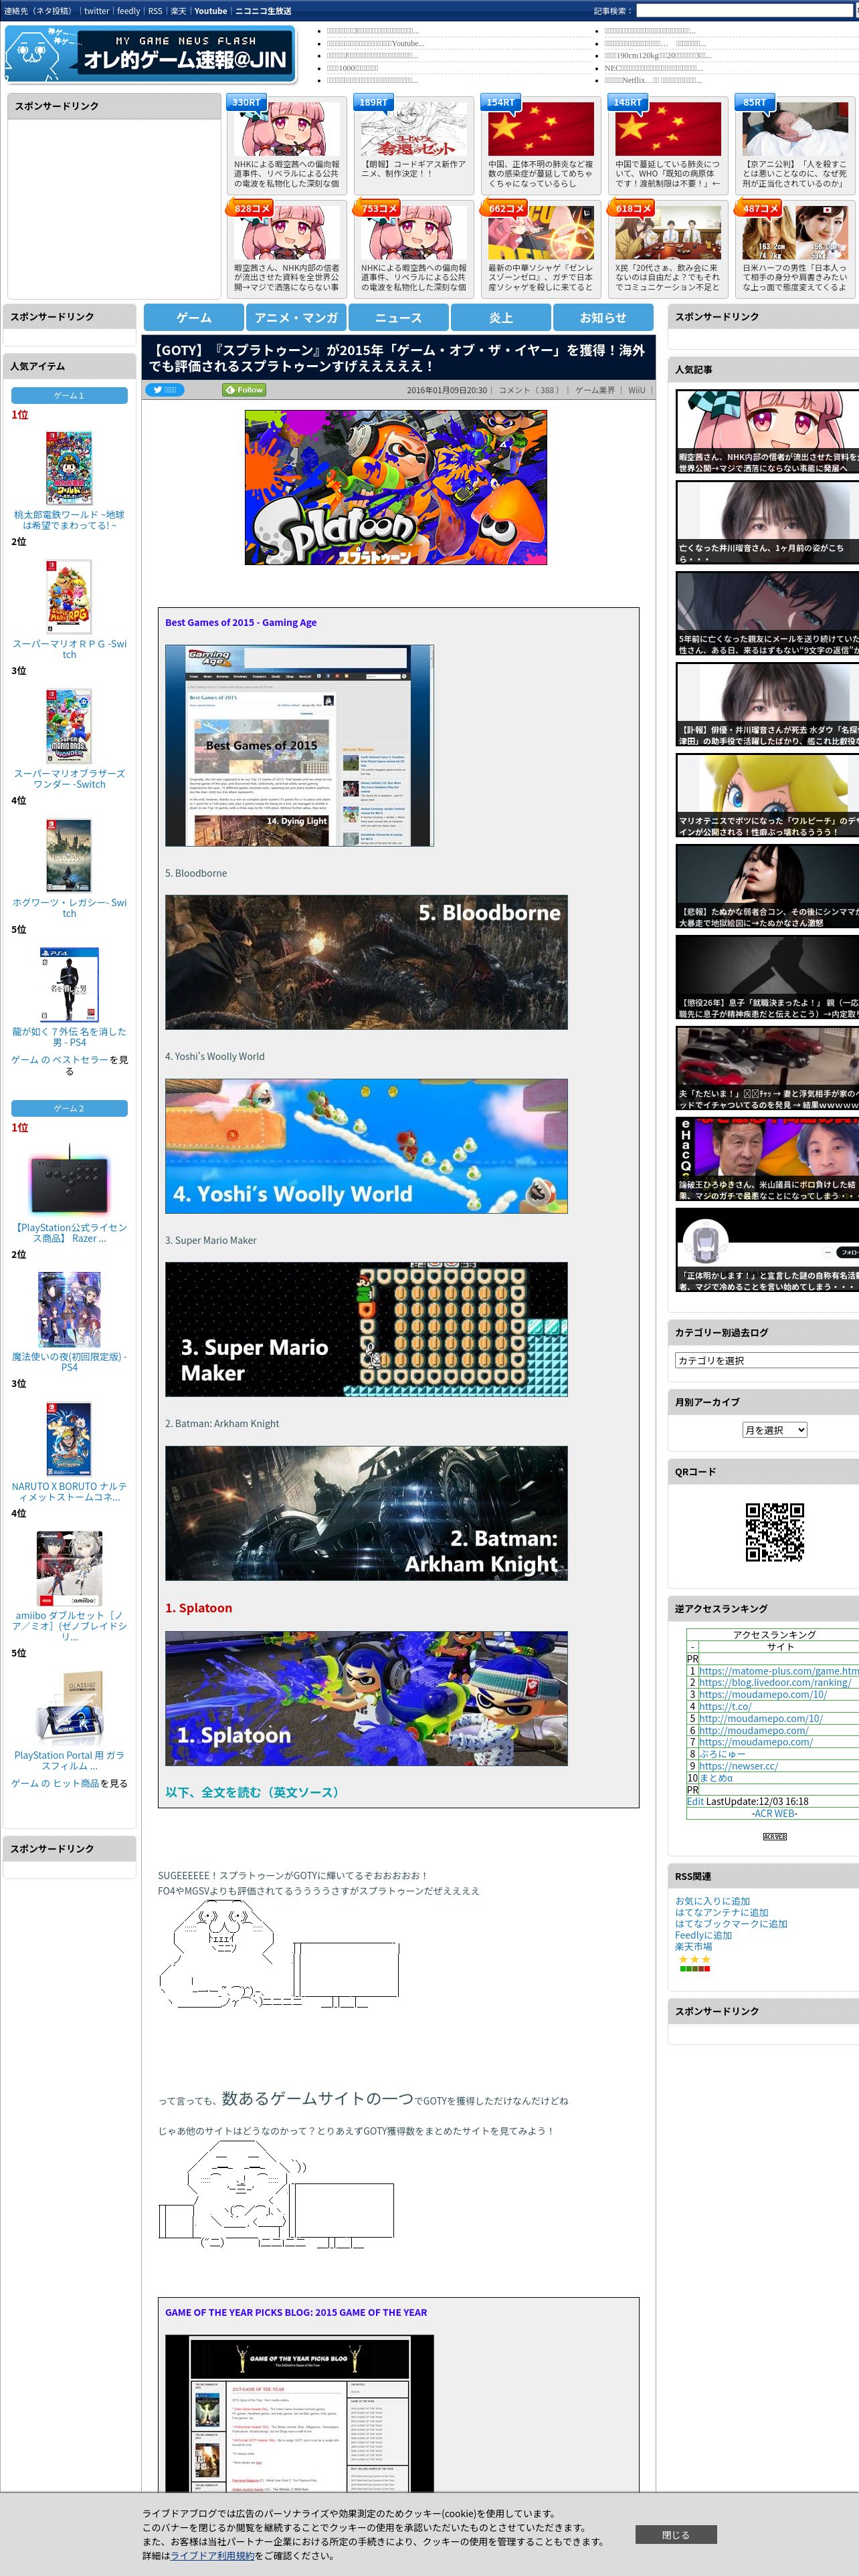Close the cookie notice with 閉じる
The height and width of the screenshot is (2576, 859).
click(675, 2534)
